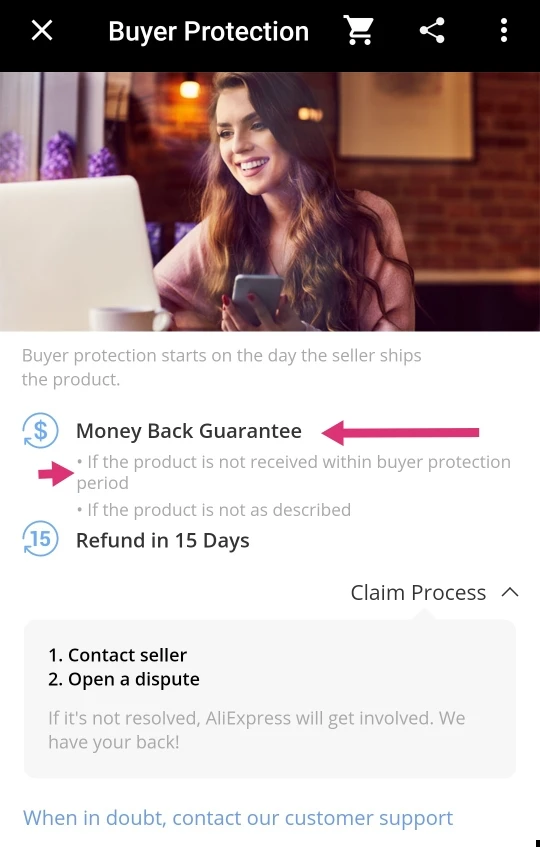
Task: Tap the Money Back Guarantee dollar icon
Action: 40,431
